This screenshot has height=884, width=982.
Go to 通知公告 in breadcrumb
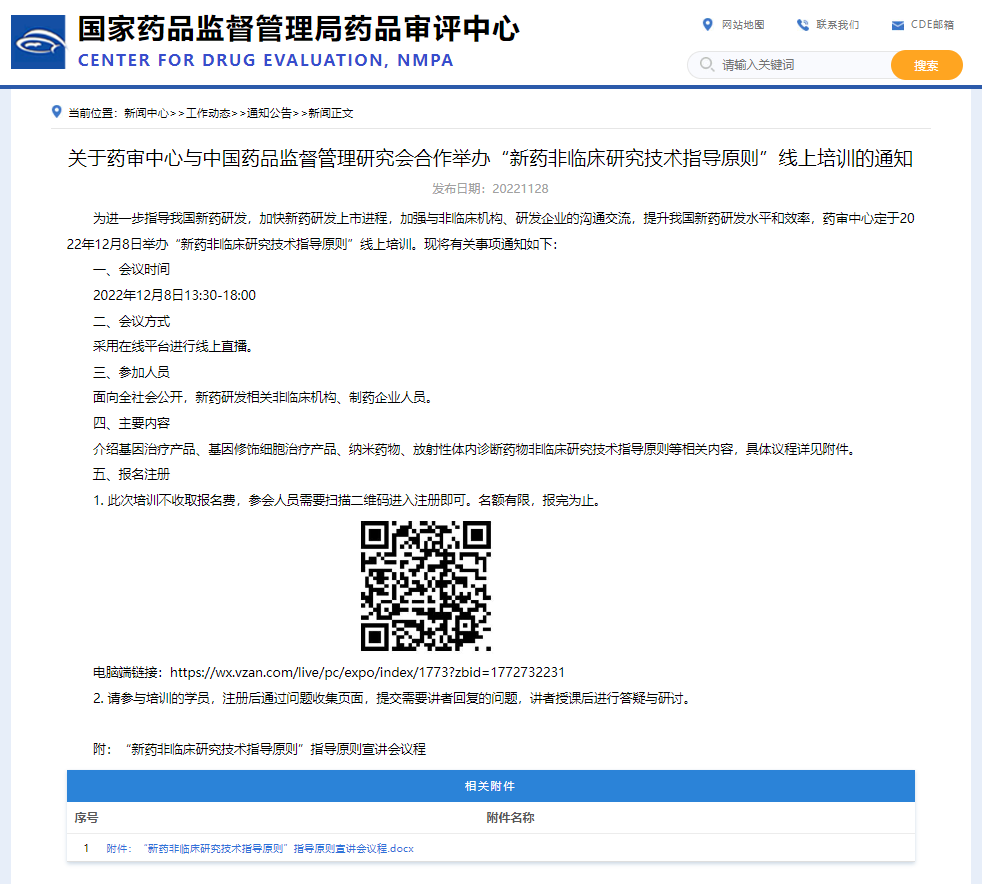click(x=269, y=113)
